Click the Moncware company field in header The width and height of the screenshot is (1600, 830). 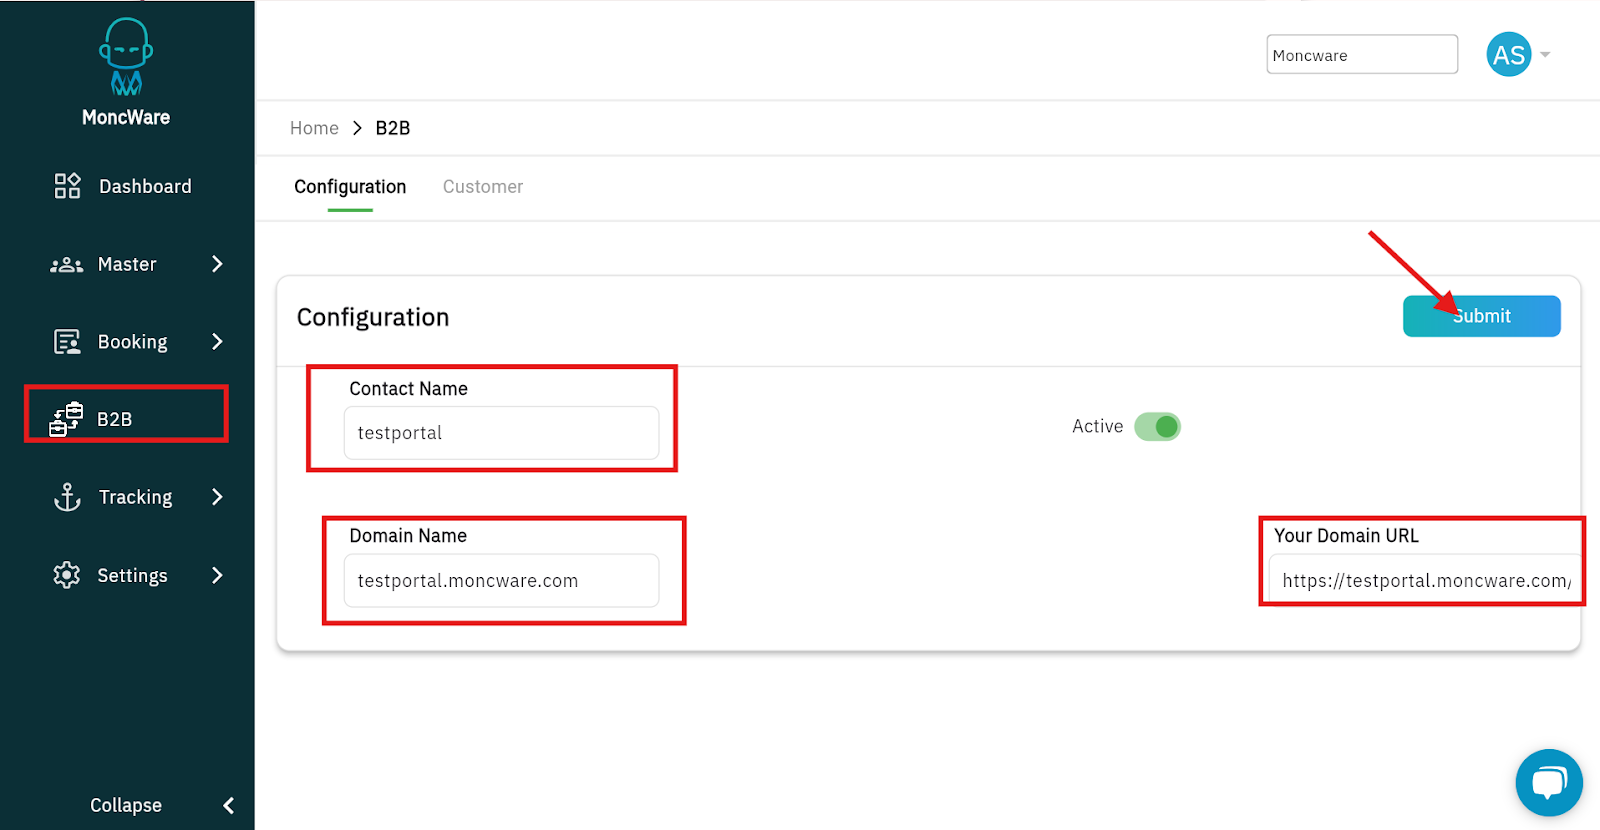pos(1362,55)
